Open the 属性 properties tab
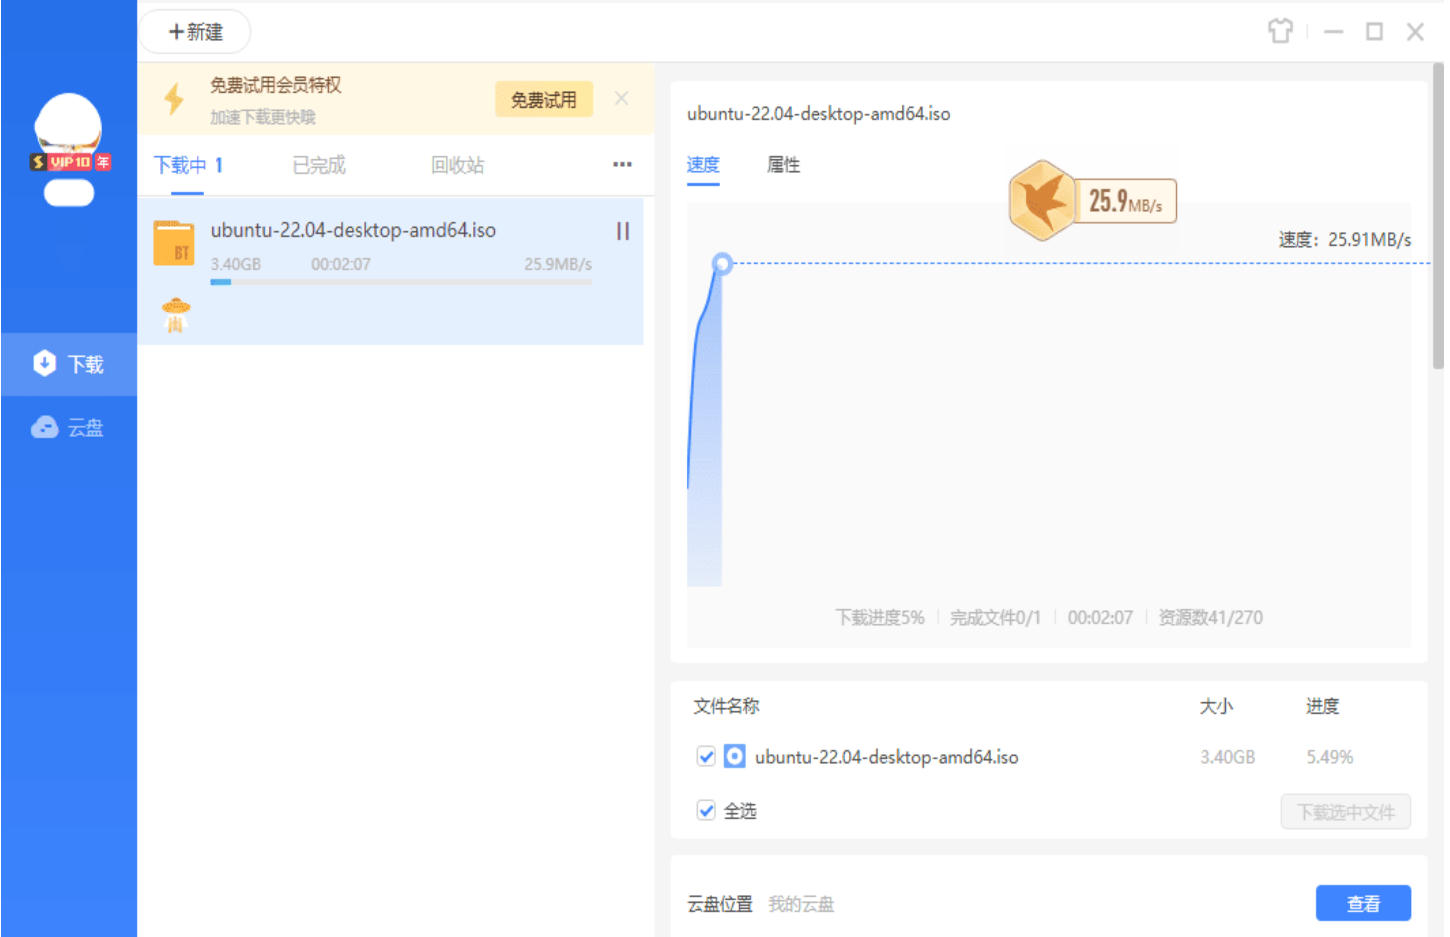 (x=783, y=165)
